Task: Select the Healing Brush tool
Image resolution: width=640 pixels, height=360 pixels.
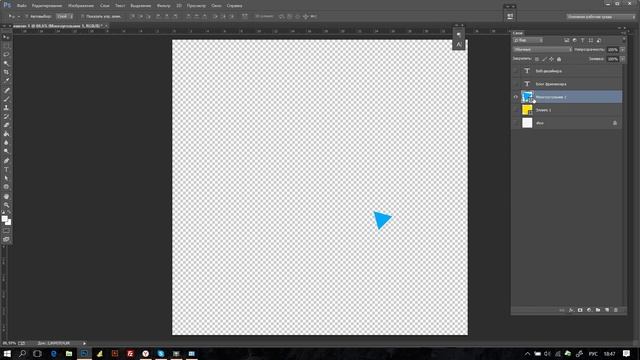Action: [6, 90]
